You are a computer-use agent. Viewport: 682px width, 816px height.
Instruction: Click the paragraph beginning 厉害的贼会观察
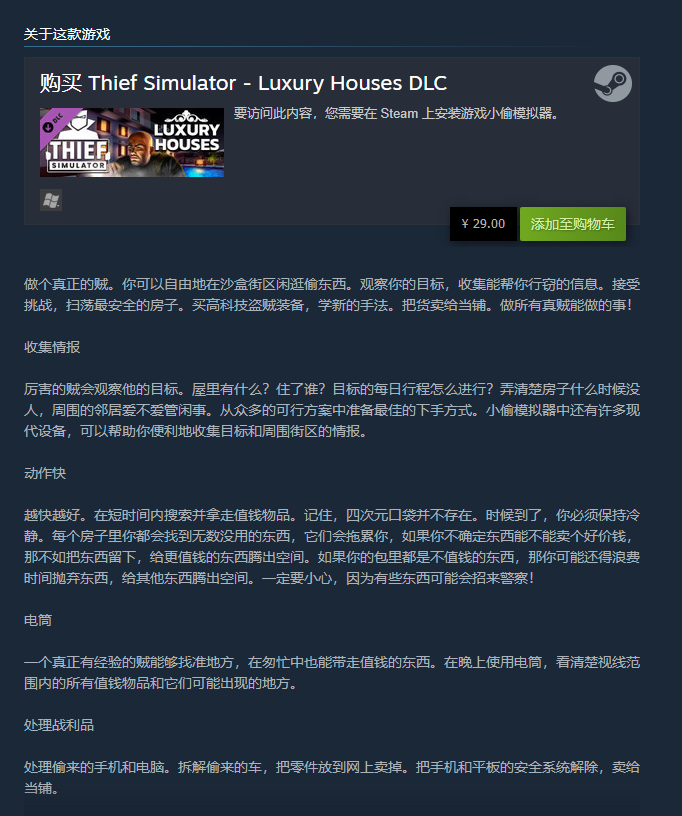point(332,410)
